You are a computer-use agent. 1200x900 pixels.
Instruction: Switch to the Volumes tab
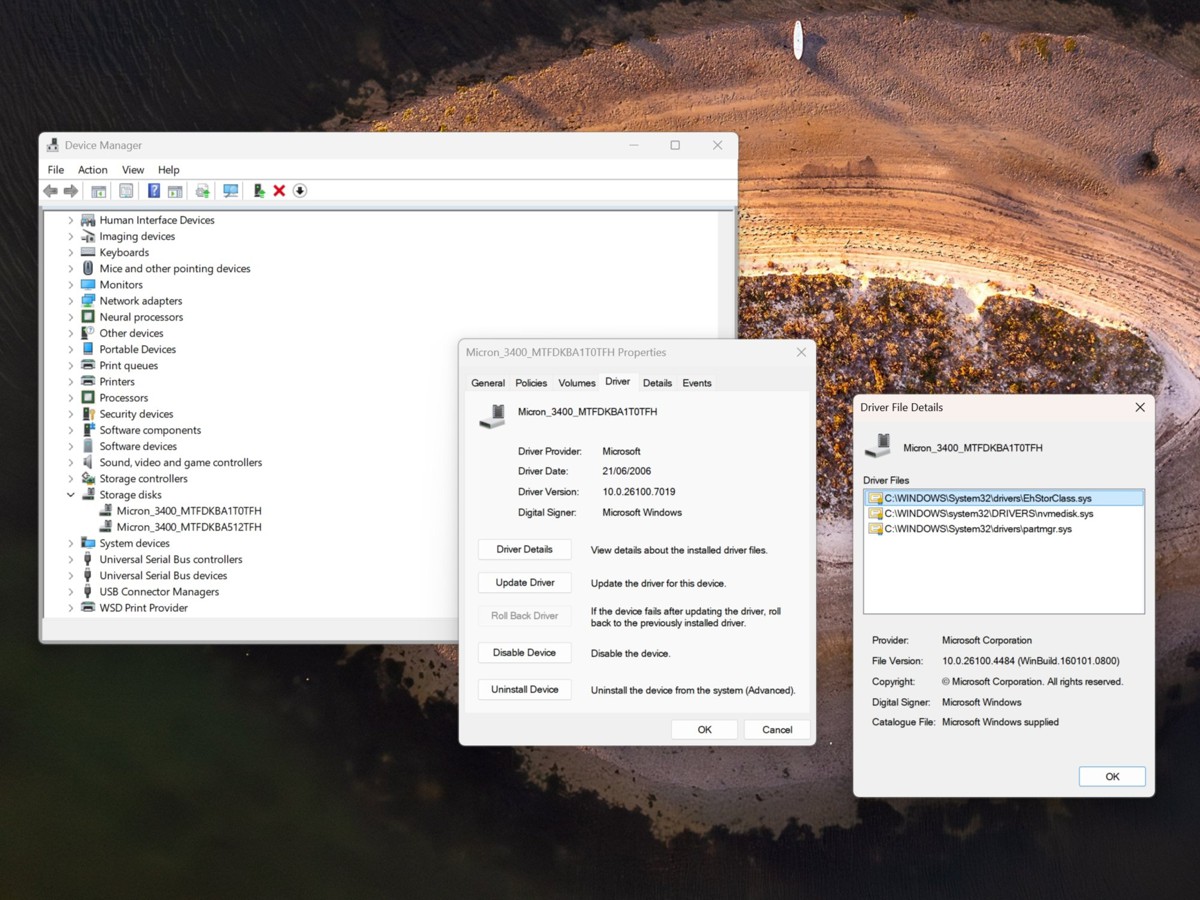(x=577, y=382)
